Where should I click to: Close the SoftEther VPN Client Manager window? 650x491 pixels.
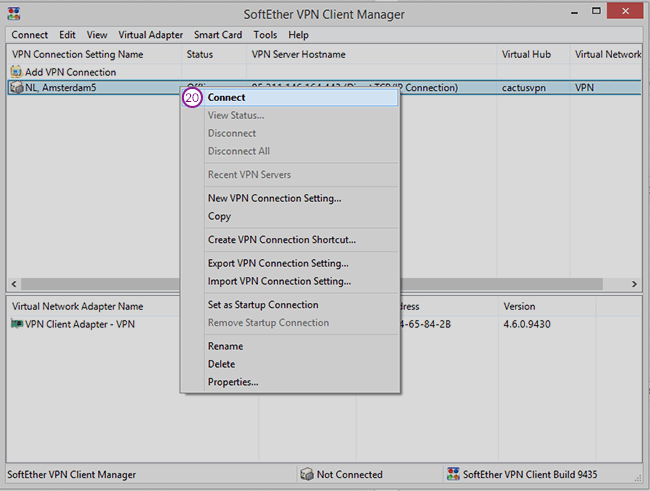tap(625, 11)
